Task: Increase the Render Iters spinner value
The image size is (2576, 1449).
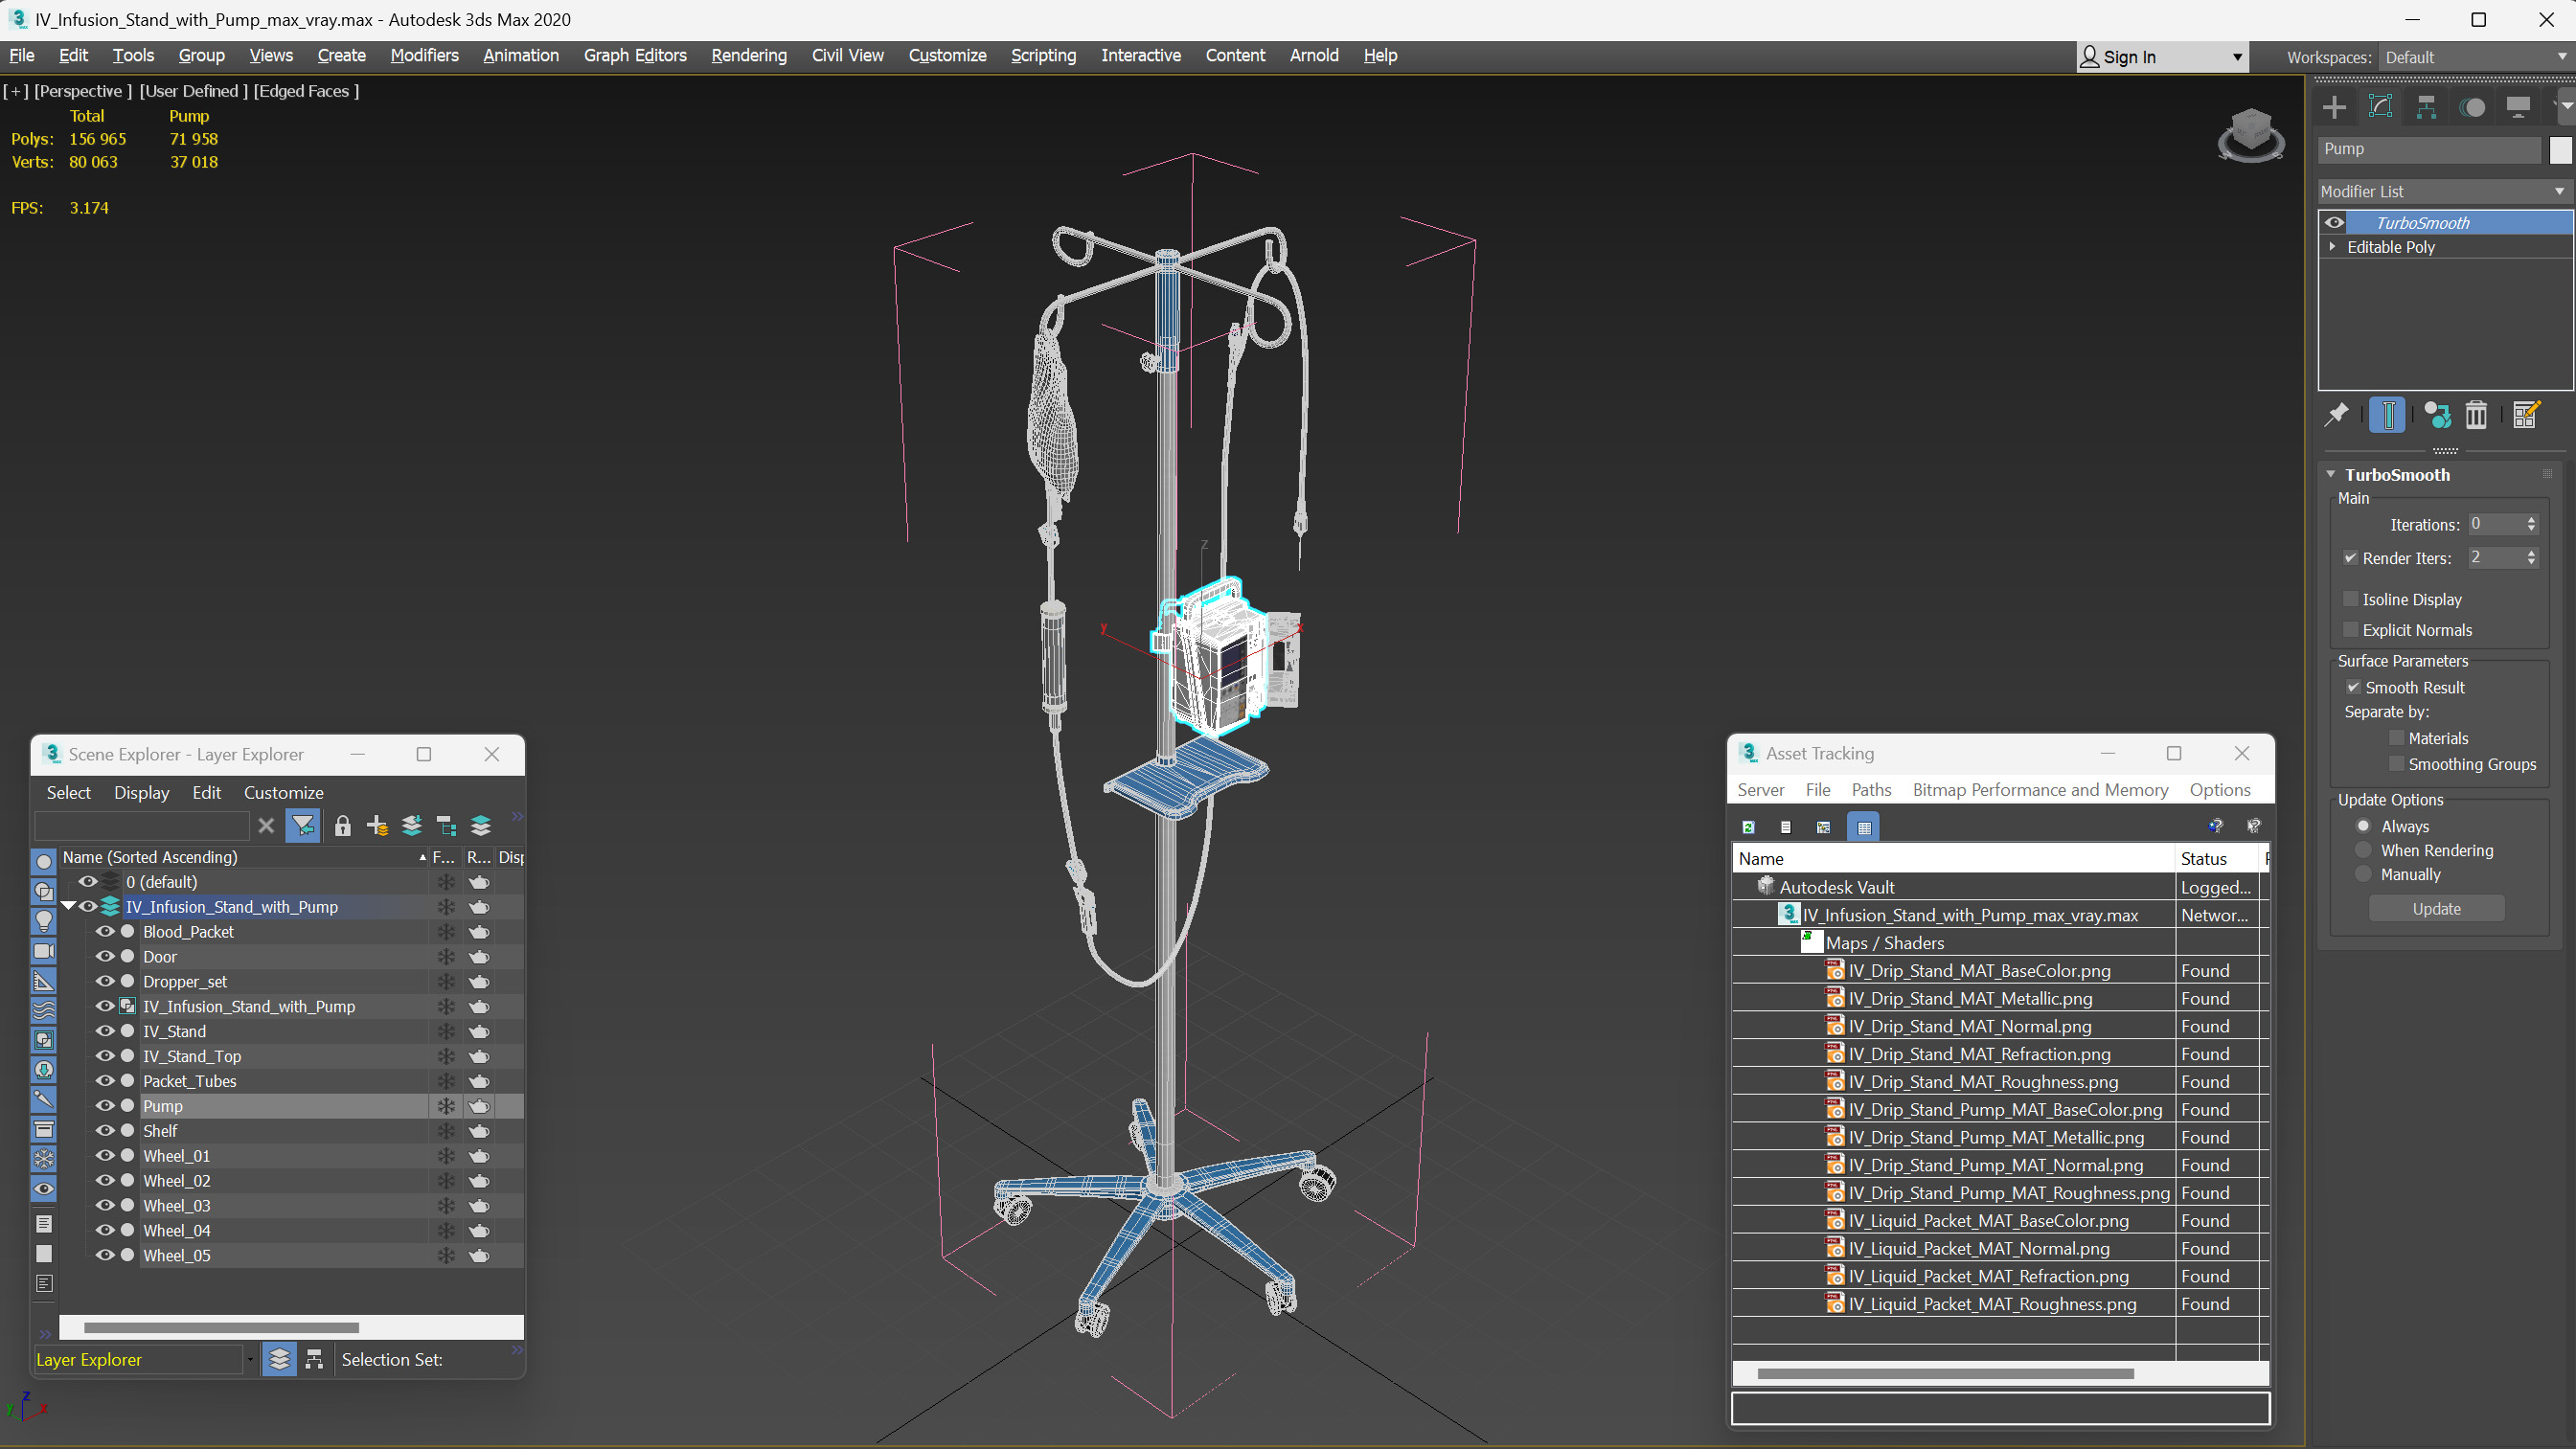Action: pos(2531,552)
